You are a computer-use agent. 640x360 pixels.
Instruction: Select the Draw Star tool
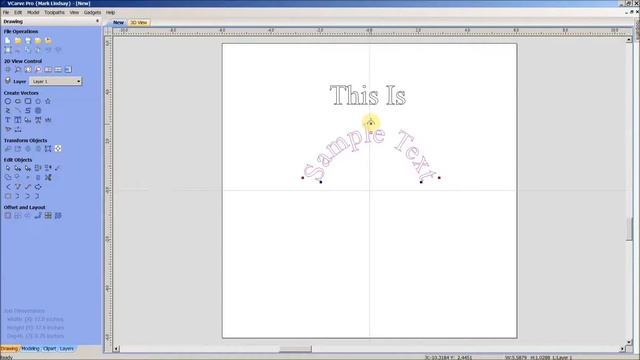(48, 101)
